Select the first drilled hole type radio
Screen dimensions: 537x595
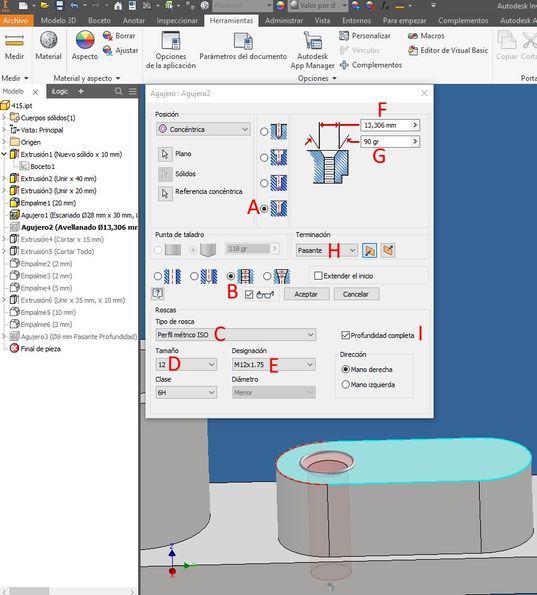[264, 132]
